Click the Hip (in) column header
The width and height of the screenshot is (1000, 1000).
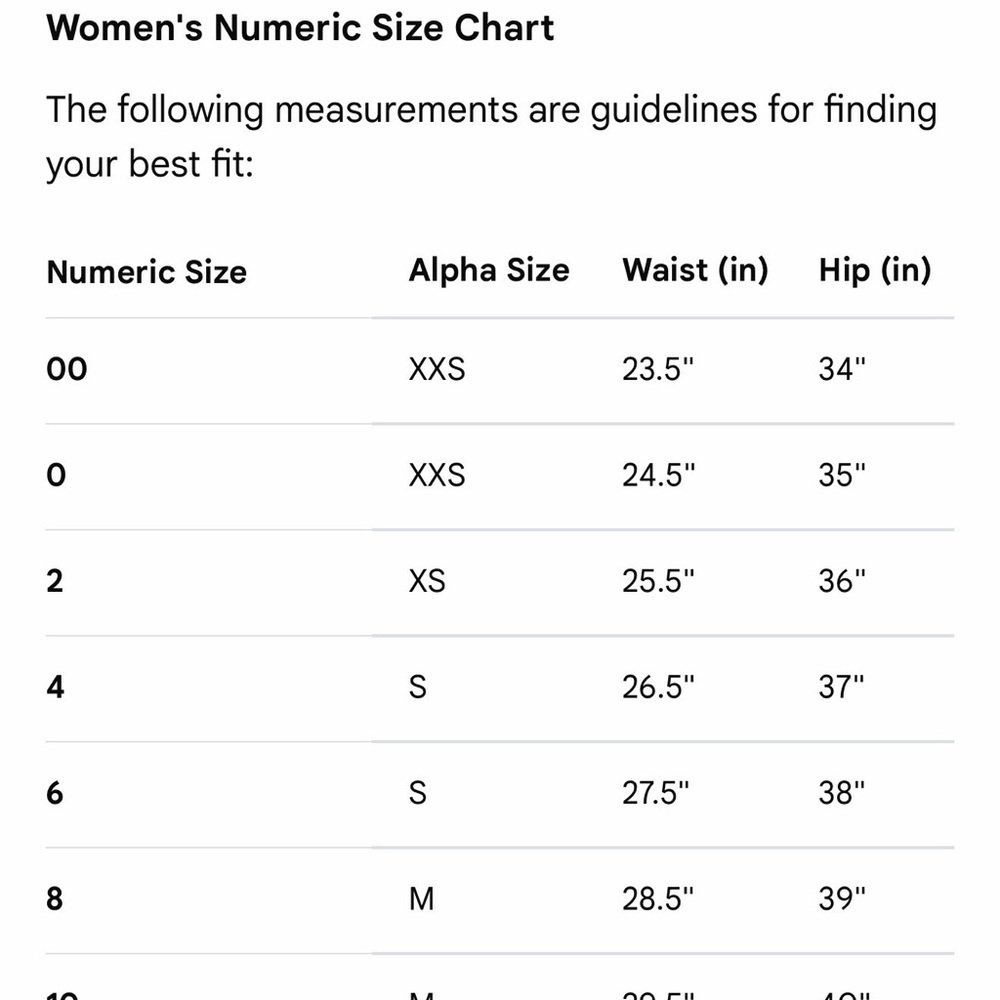875,270
